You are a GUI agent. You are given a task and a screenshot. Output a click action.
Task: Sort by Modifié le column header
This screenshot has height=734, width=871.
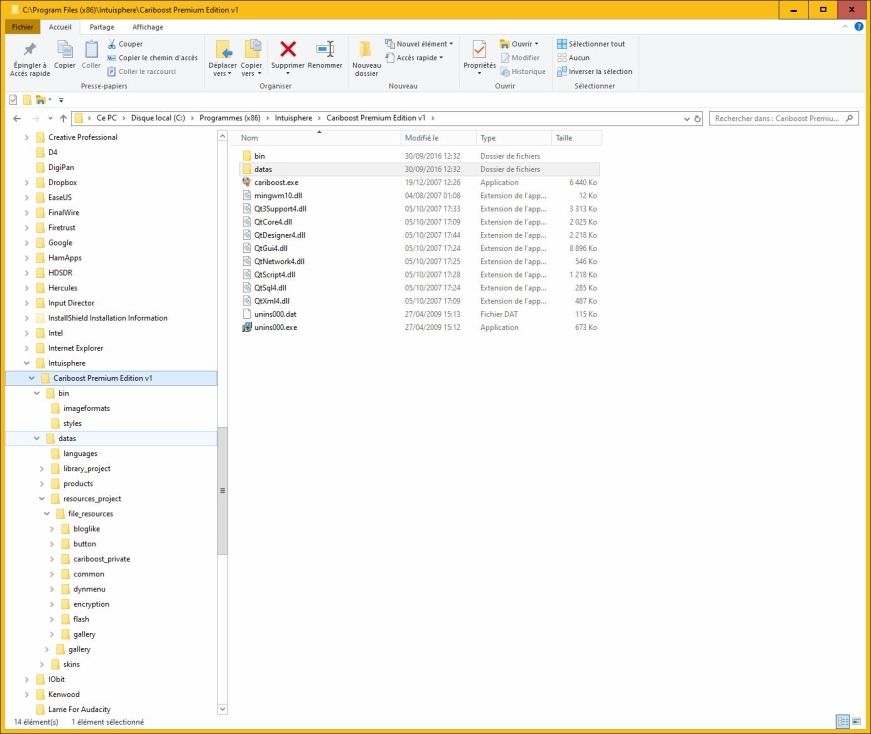(438, 138)
